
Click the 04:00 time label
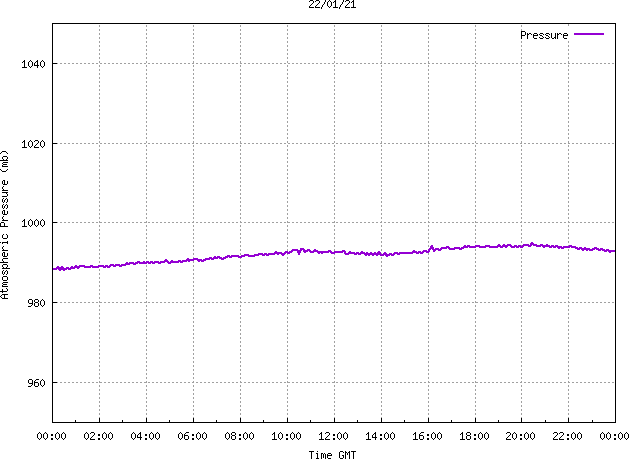coord(146,436)
